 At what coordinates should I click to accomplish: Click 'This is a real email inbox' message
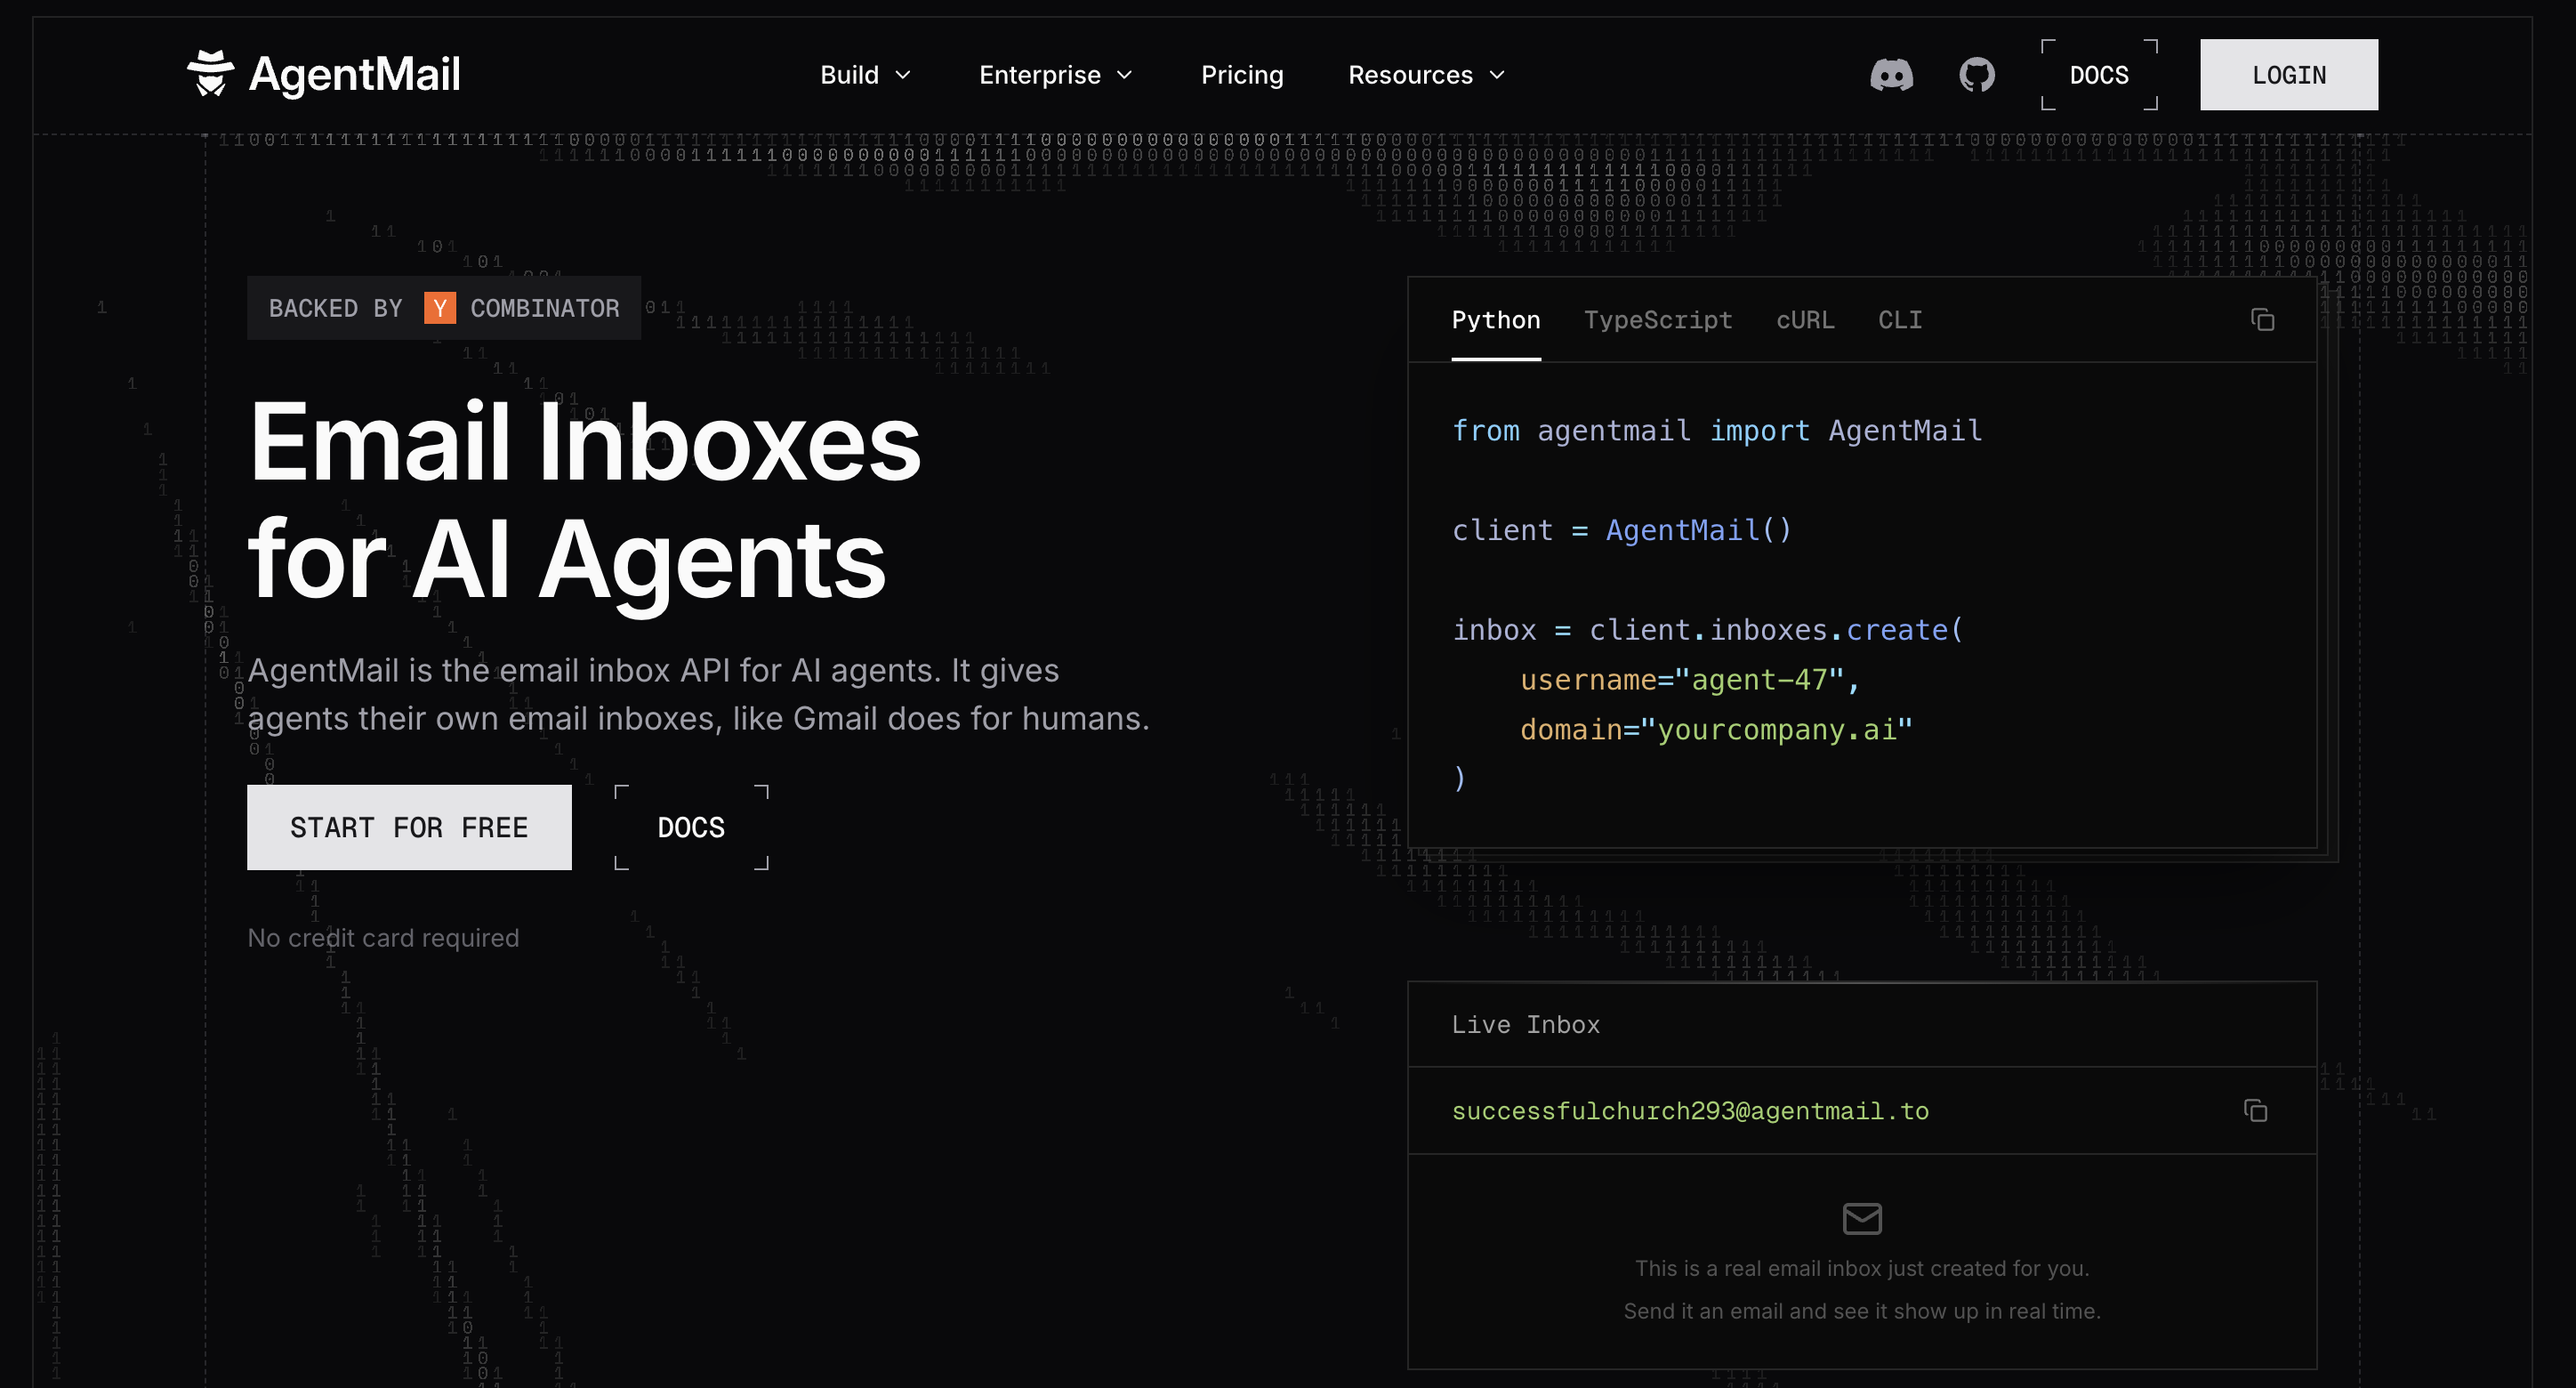click(1862, 1268)
